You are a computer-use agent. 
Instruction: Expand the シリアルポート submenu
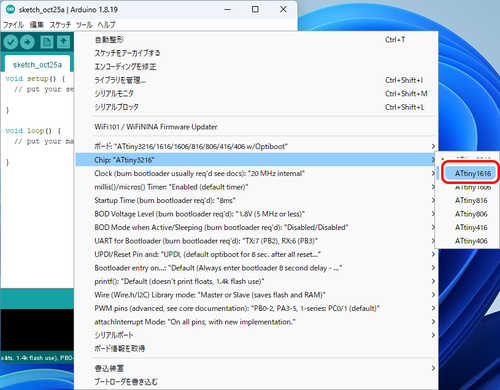tap(256, 335)
